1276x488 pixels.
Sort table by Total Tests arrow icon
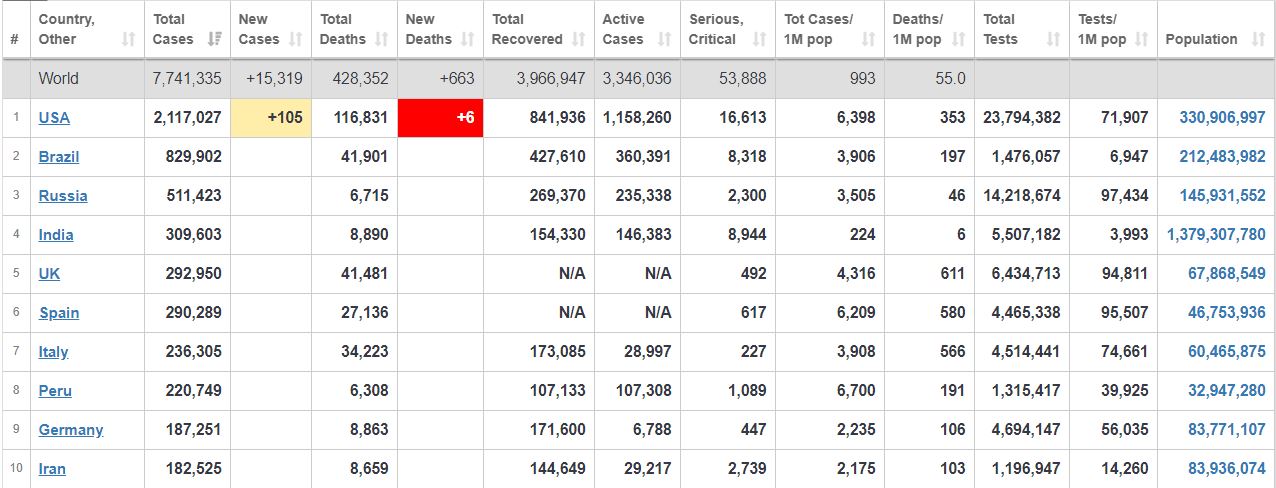click(1053, 39)
